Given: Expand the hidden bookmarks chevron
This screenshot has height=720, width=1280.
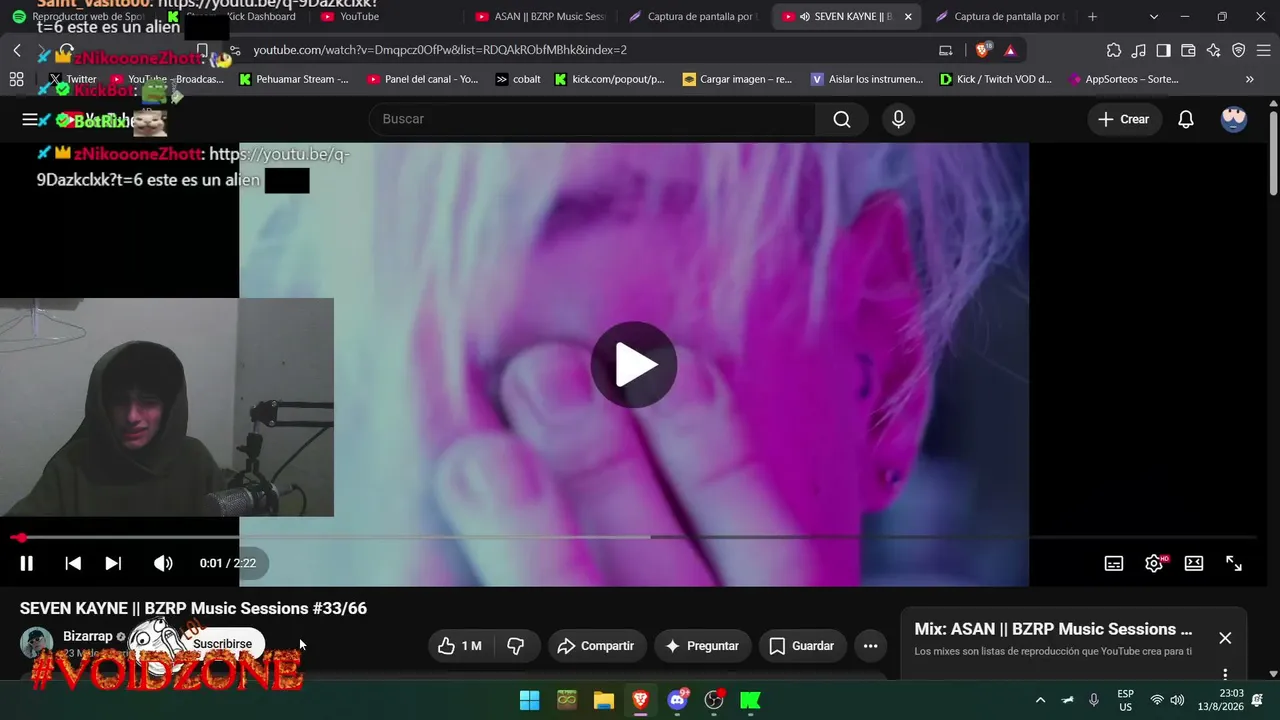Looking at the screenshot, I should click(x=1249, y=79).
